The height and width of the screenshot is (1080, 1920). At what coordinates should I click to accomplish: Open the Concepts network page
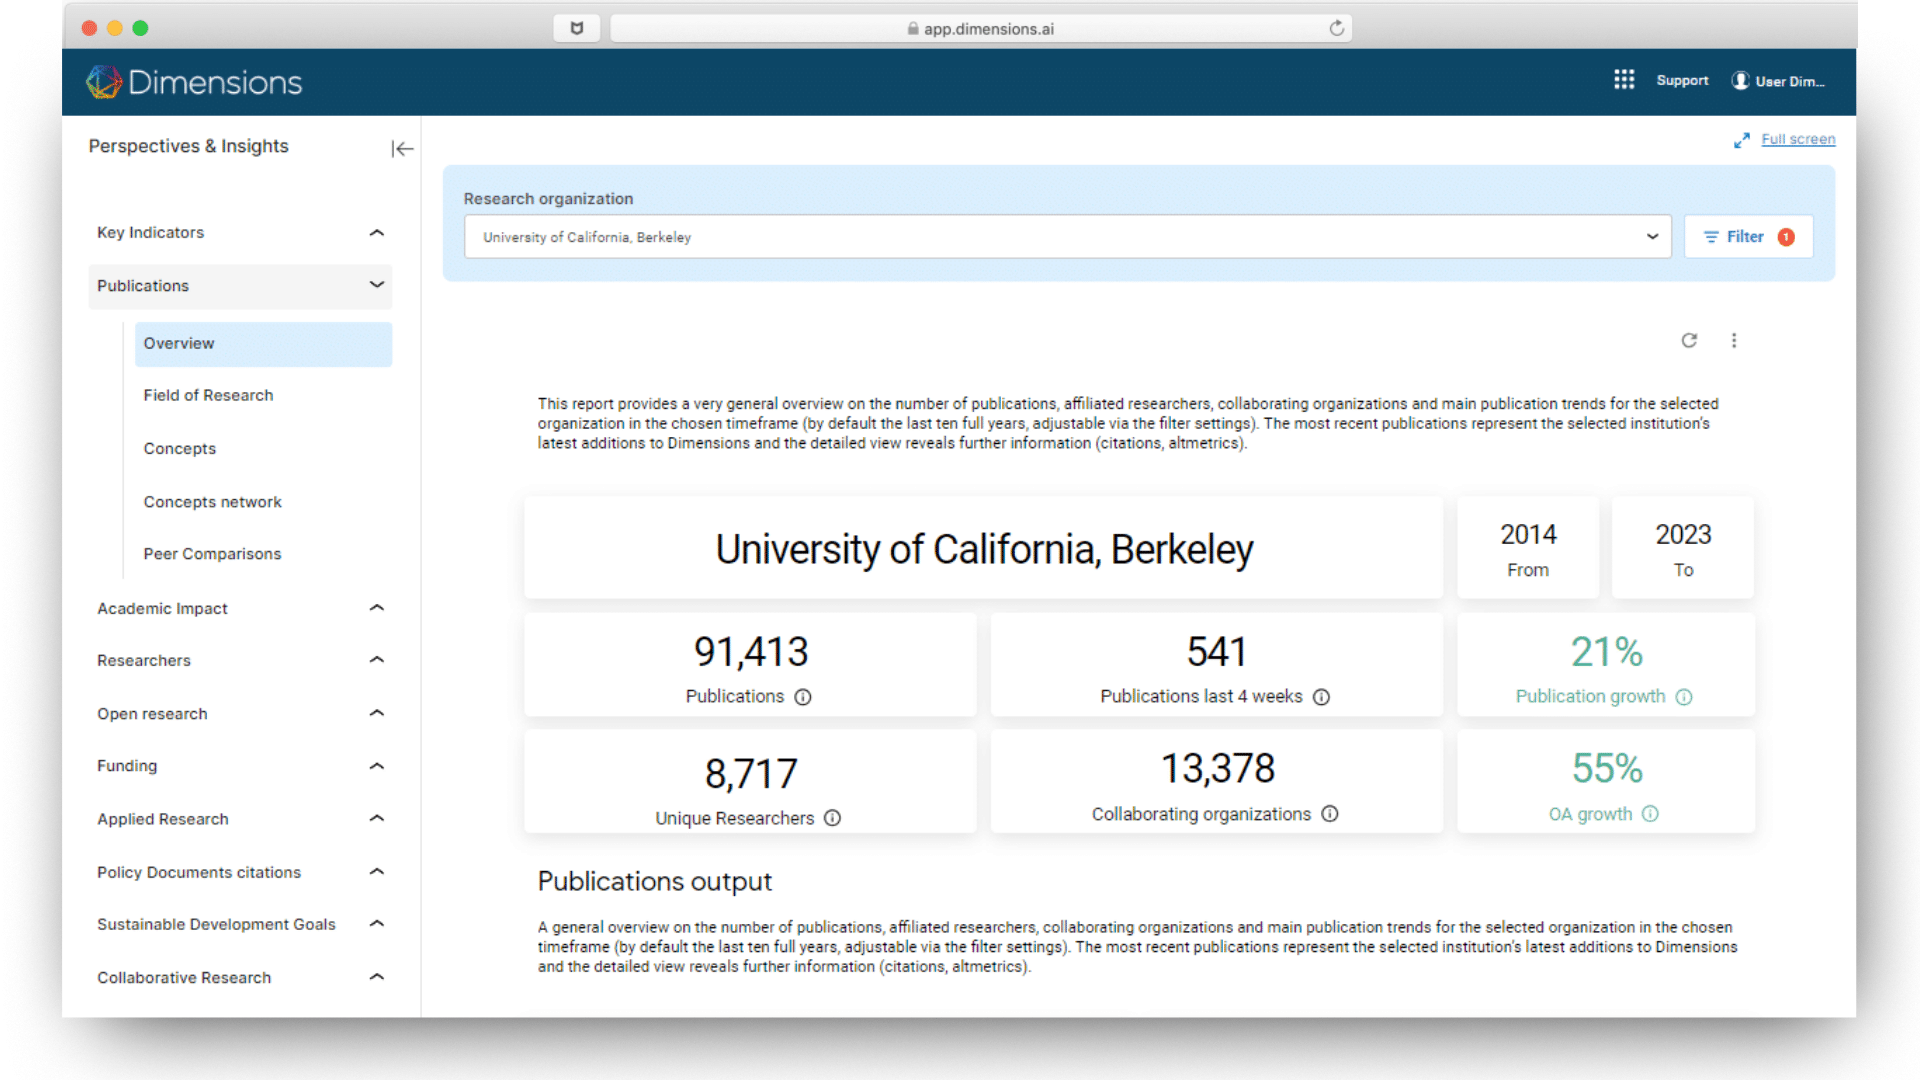coord(212,502)
